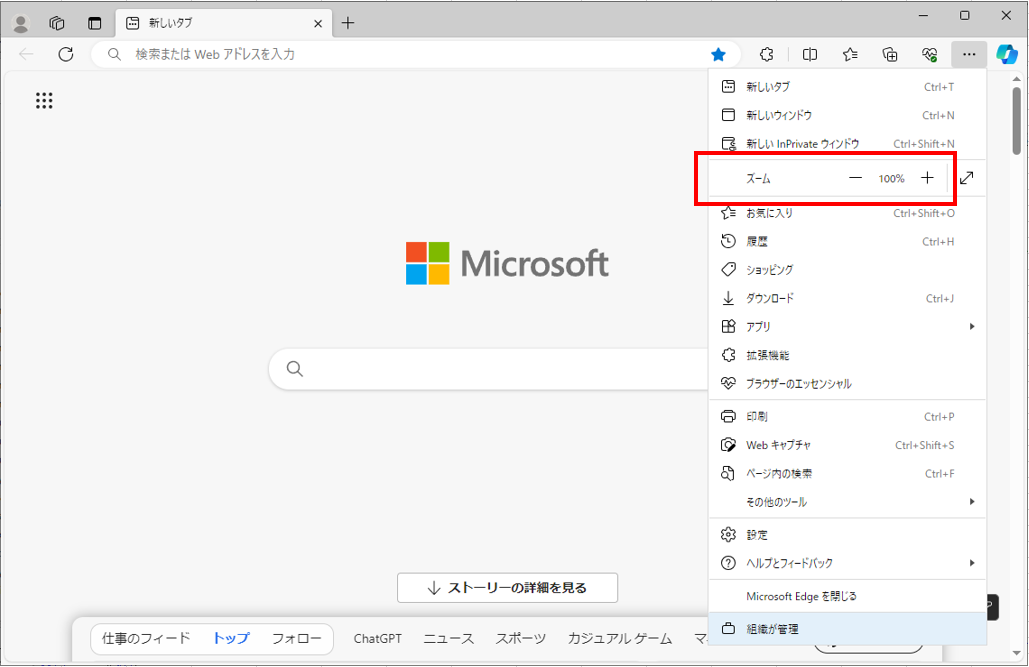Open 新しい InPrivate ウィンドウ menu item
Viewport: 1029px width, 667px height.
[x=847, y=143]
